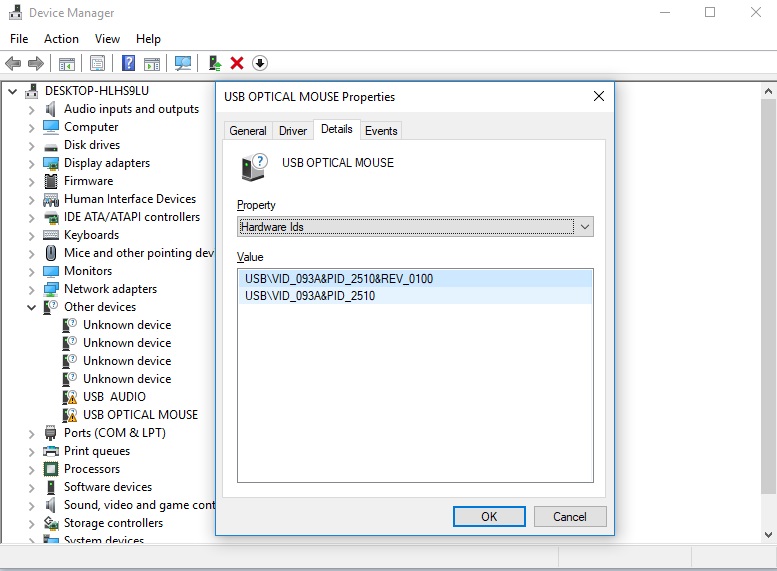Click the Network adapters icon

[x=51, y=289]
